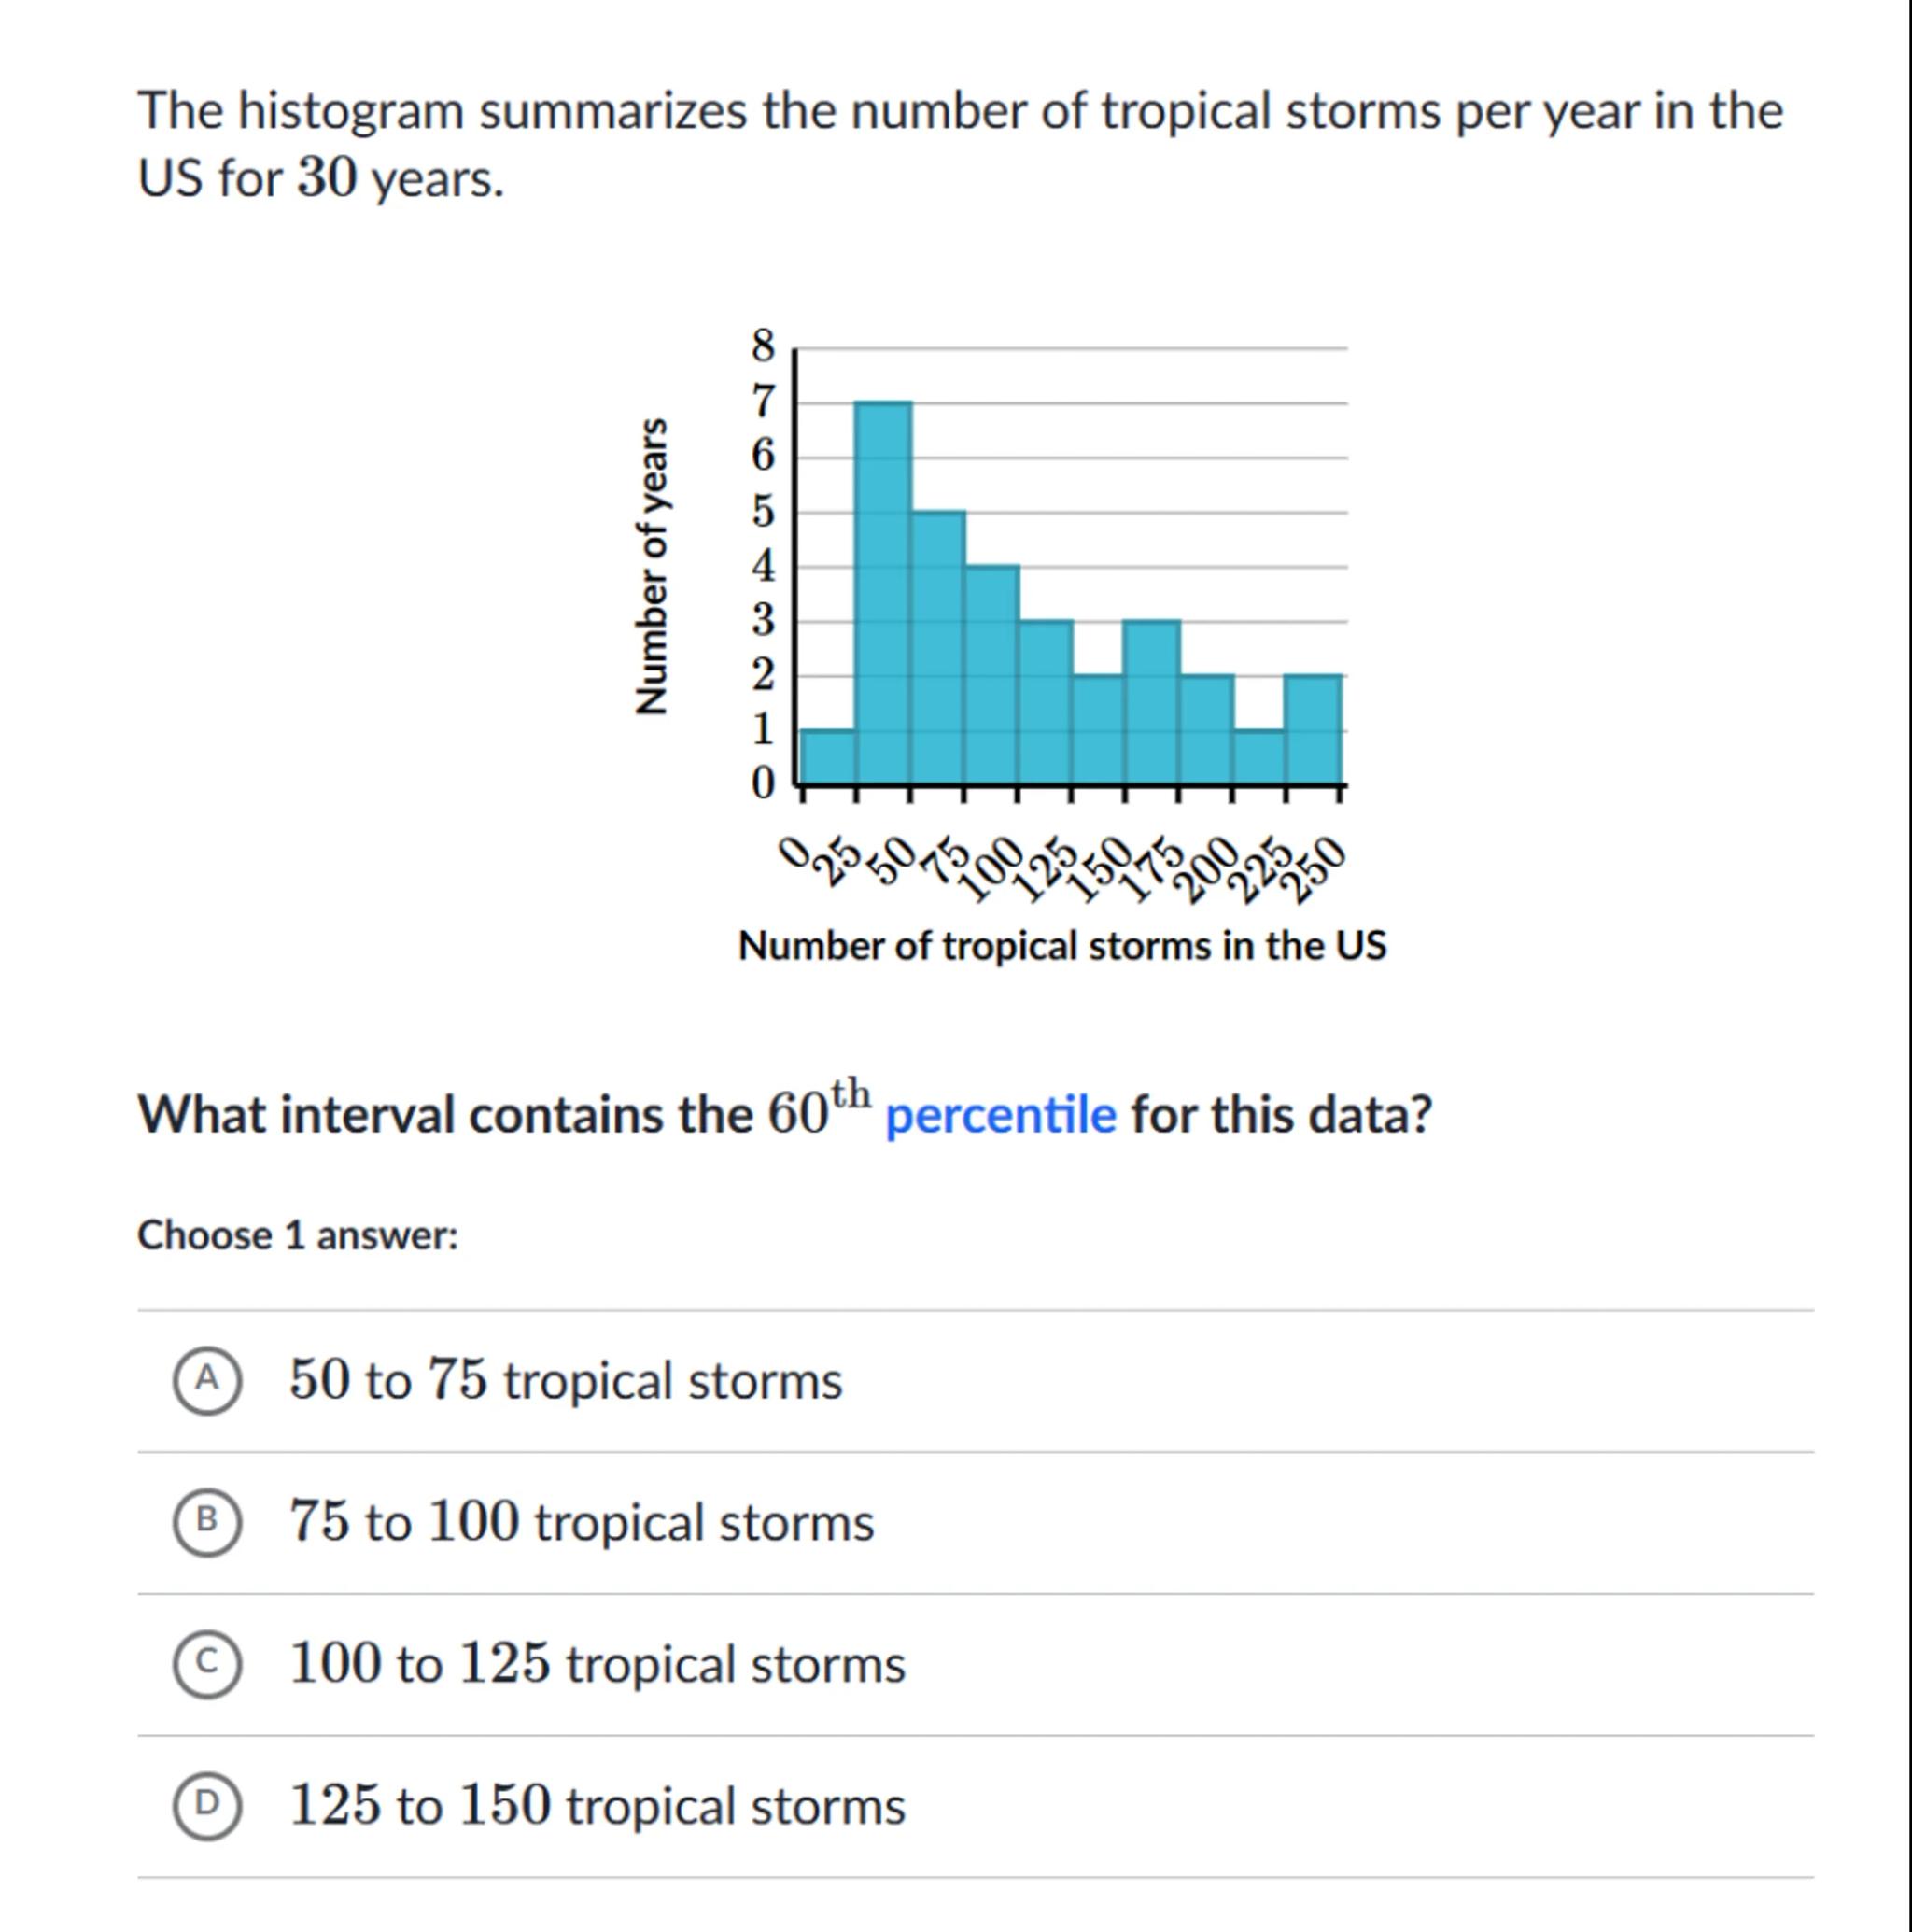Click the "60th" text in the question
Image resolution: width=1912 pixels, height=1932 pixels.
pyautogui.click(x=818, y=1110)
